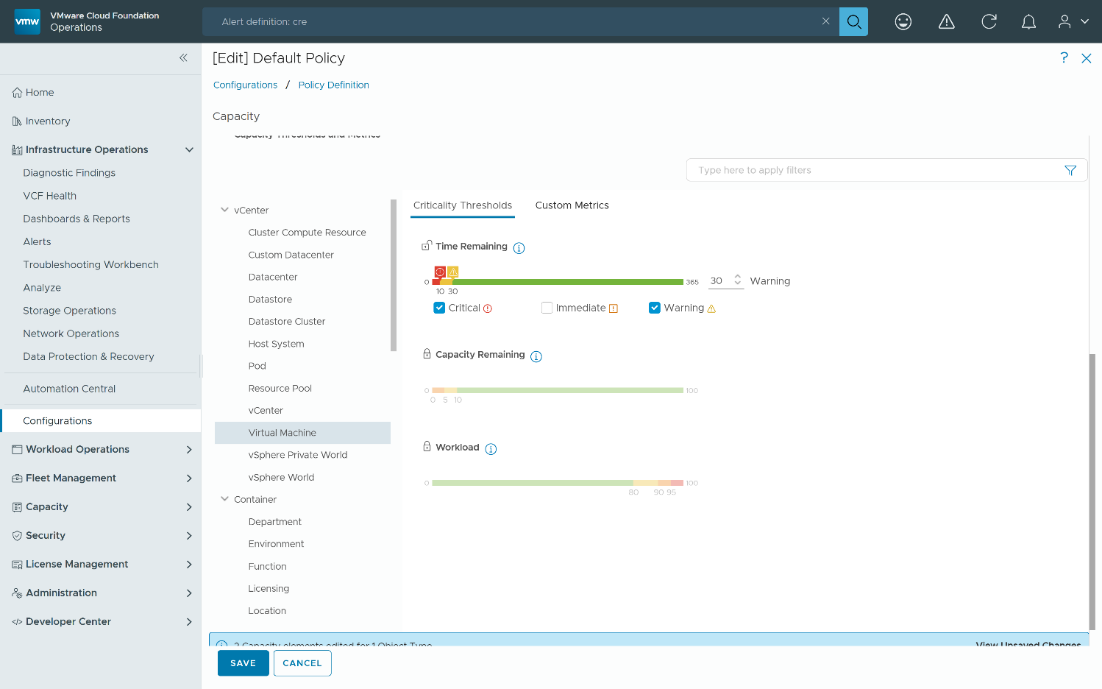Open the Configurations breadcrumb link

[245, 85]
